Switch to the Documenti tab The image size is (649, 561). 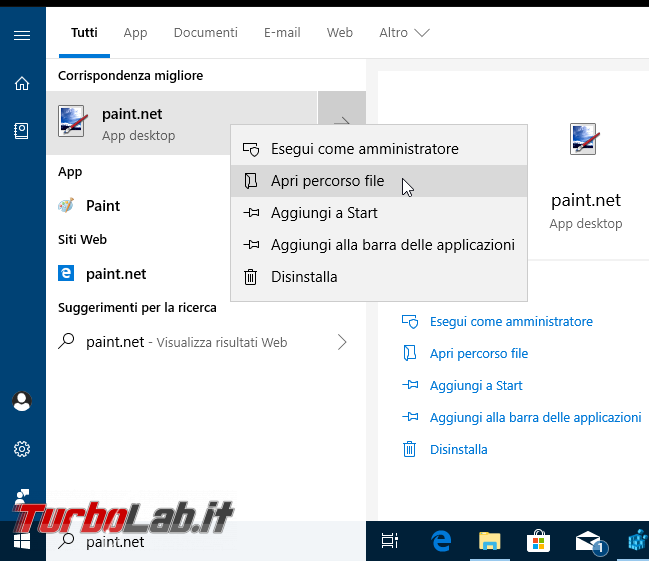click(x=206, y=33)
